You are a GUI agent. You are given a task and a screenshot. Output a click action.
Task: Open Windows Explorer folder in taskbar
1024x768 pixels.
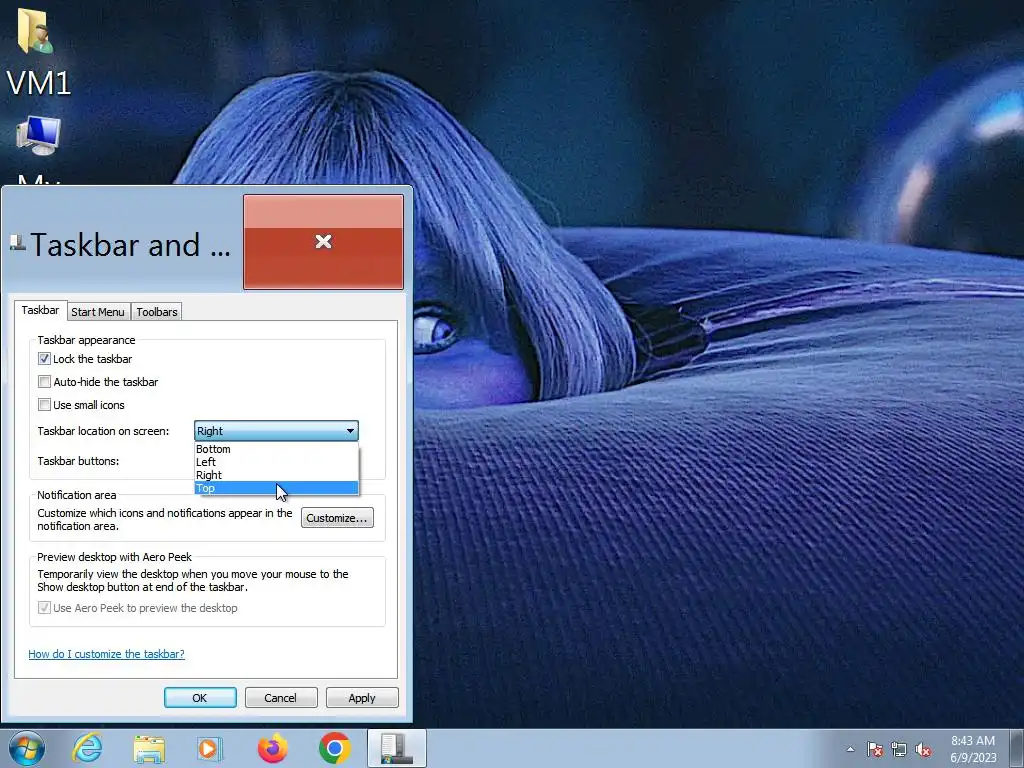pos(149,748)
